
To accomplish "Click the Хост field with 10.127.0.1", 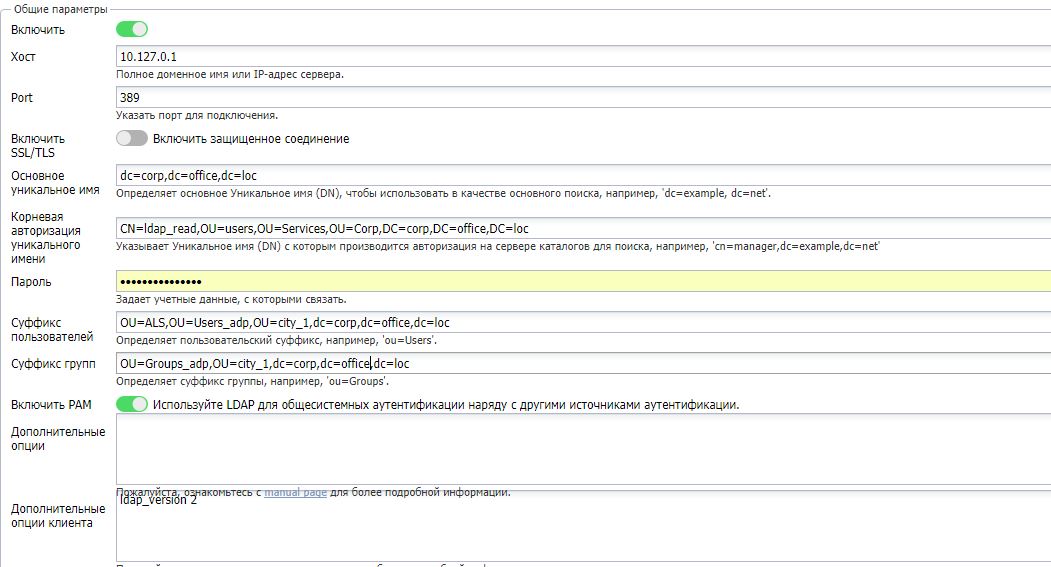I will pos(580,57).
